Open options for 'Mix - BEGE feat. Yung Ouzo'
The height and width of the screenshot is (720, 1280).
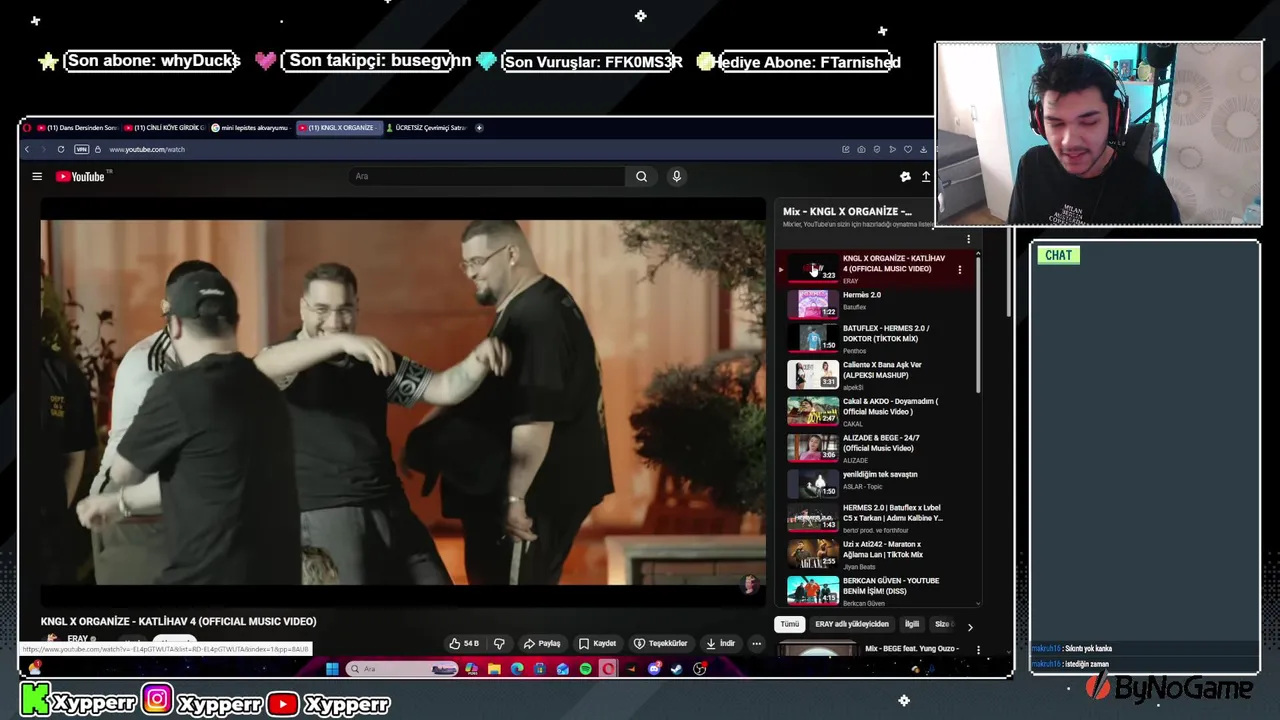coord(978,650)
